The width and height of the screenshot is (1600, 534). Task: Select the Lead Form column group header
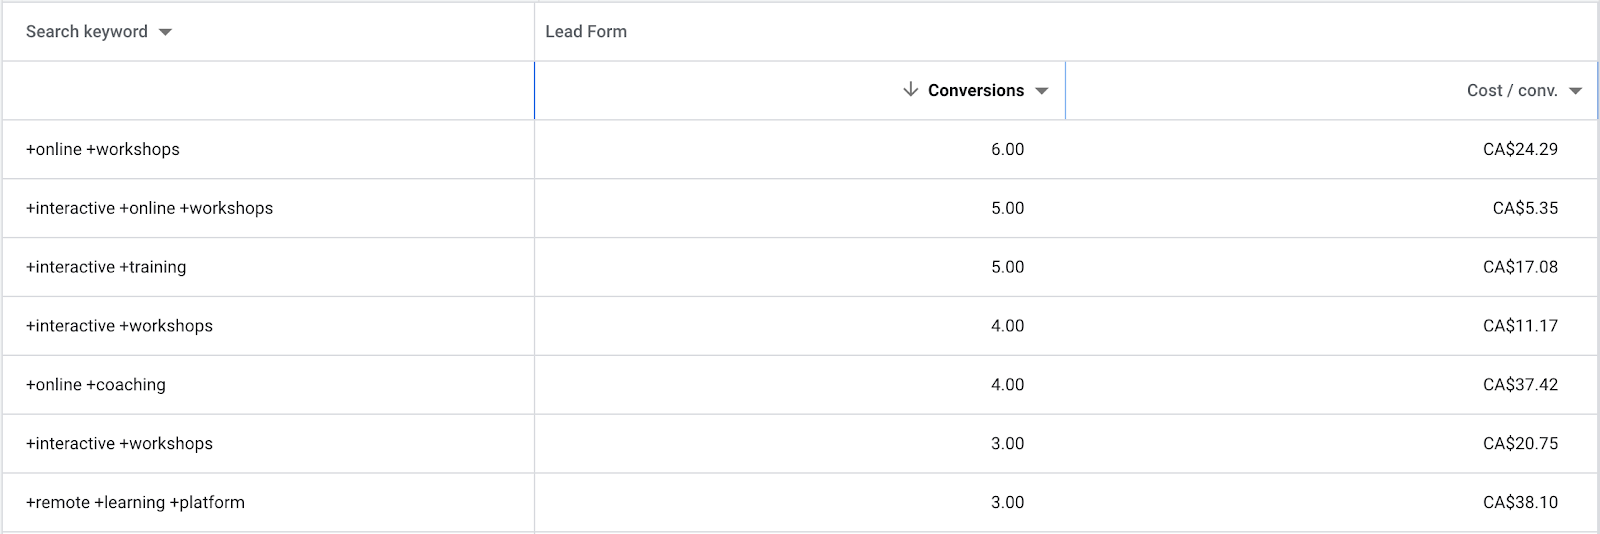click(586, 31)
